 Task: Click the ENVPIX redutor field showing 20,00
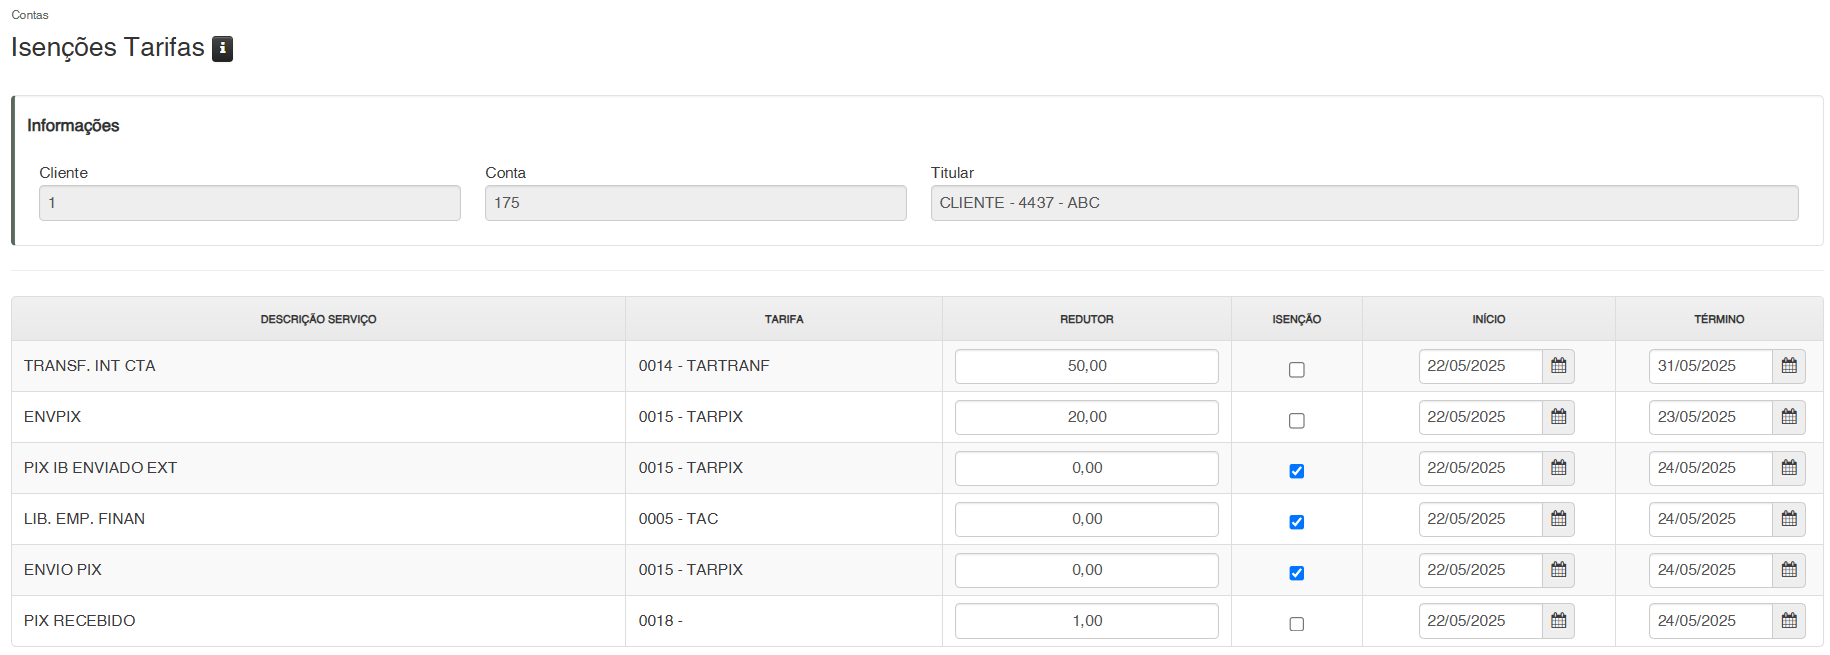(x=1086, y=417)
